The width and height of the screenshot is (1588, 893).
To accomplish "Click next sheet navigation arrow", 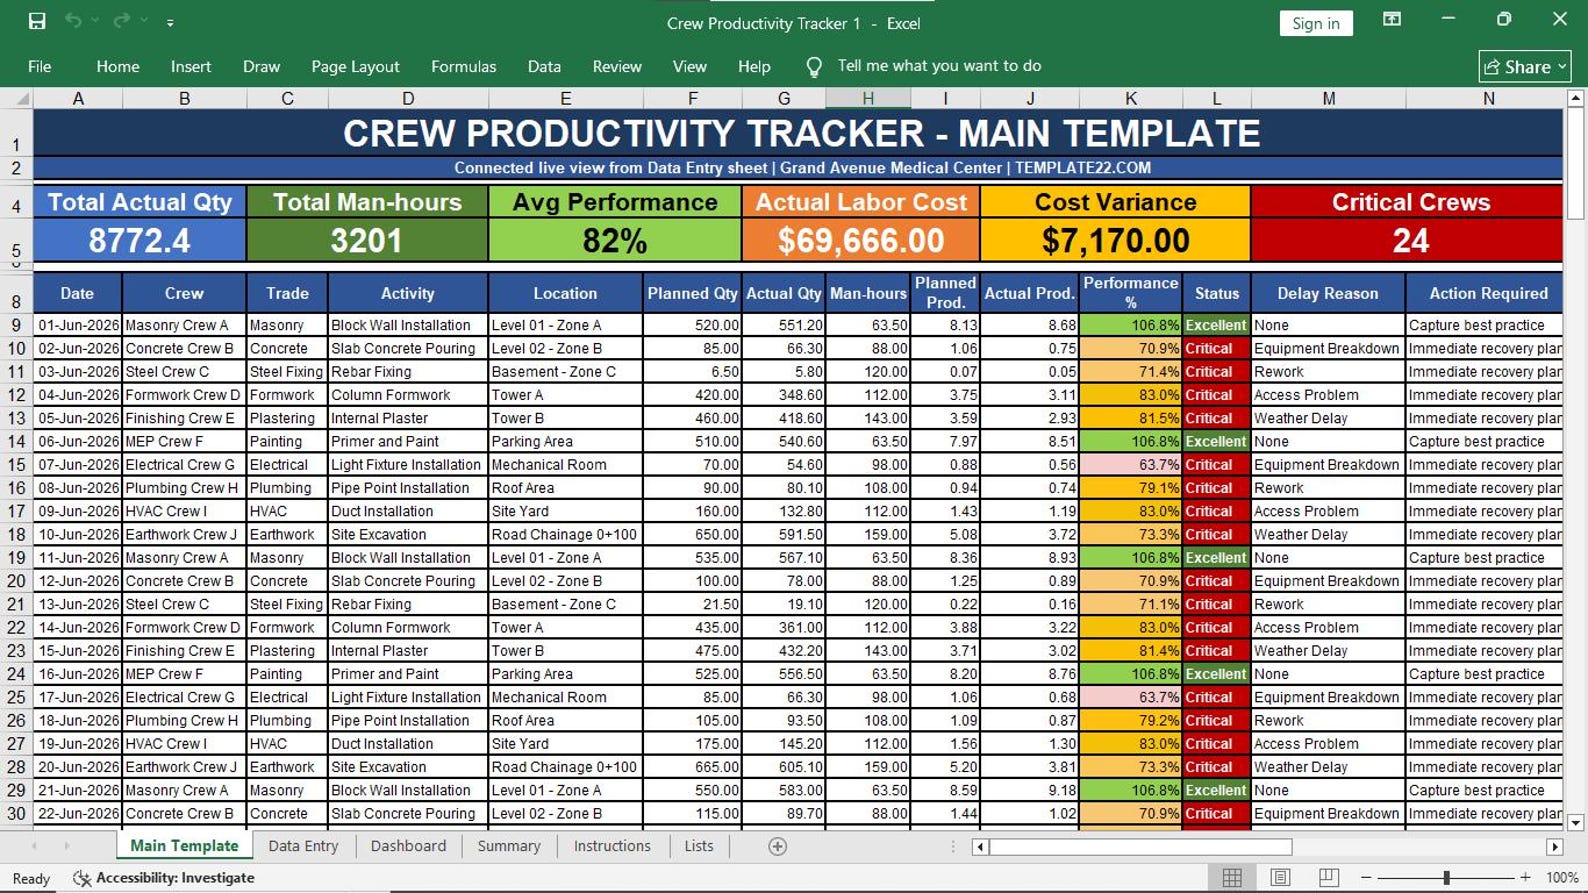I will pyautogui.click(x=67, y=846).
